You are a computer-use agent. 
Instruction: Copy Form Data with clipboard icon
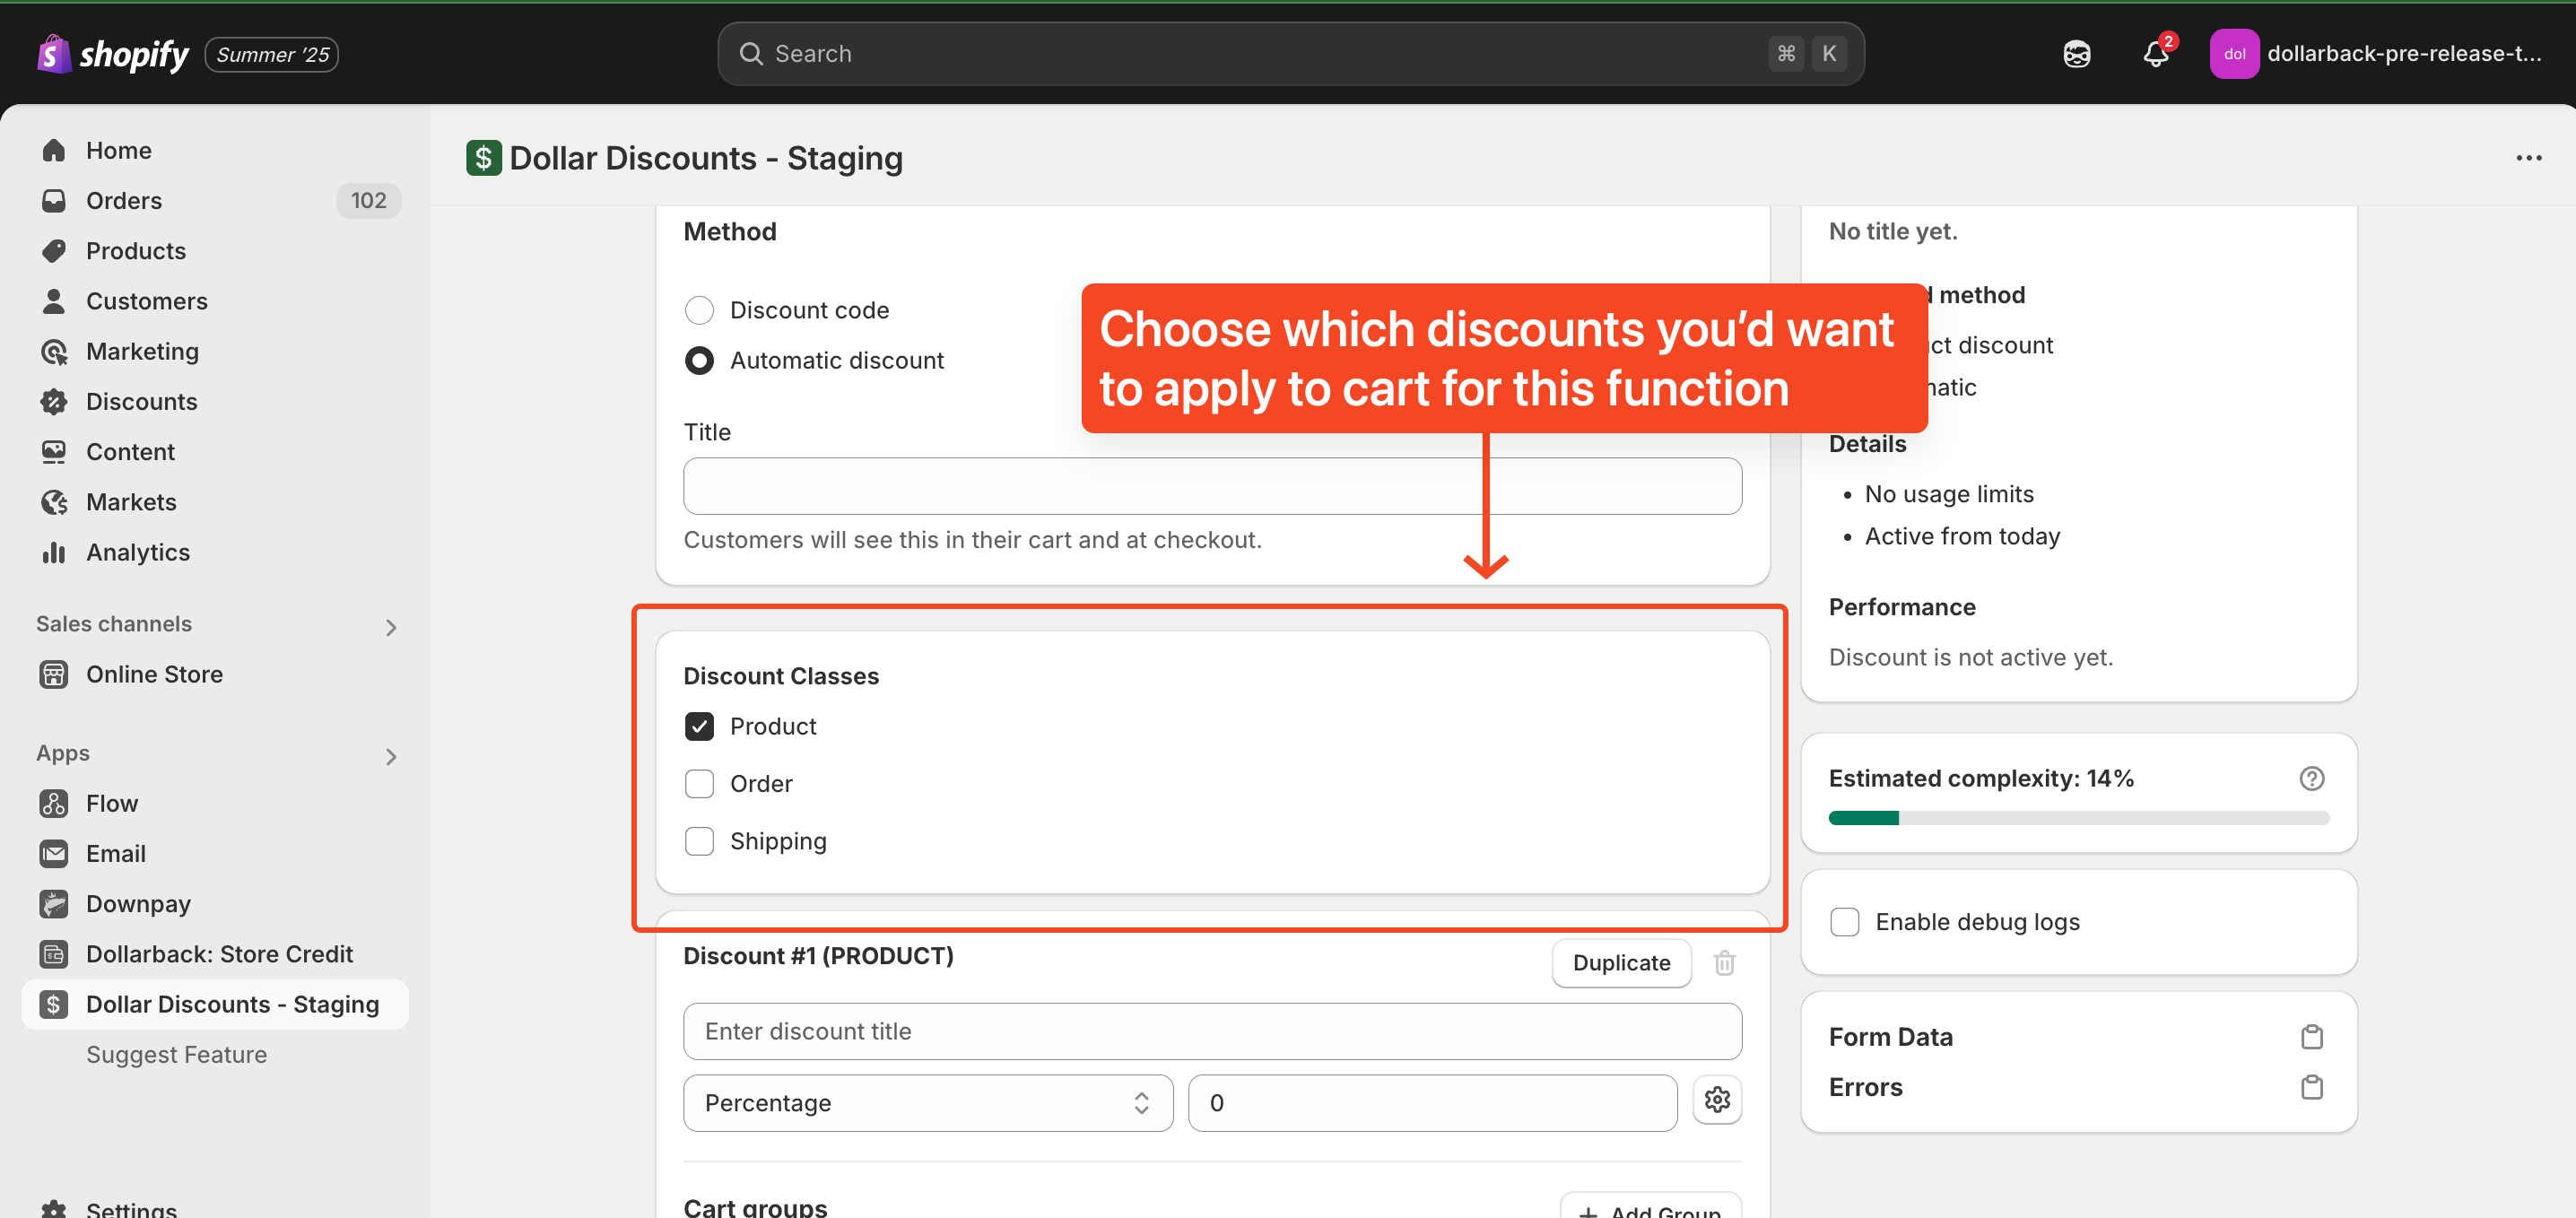click(x=2311, y=1037)
